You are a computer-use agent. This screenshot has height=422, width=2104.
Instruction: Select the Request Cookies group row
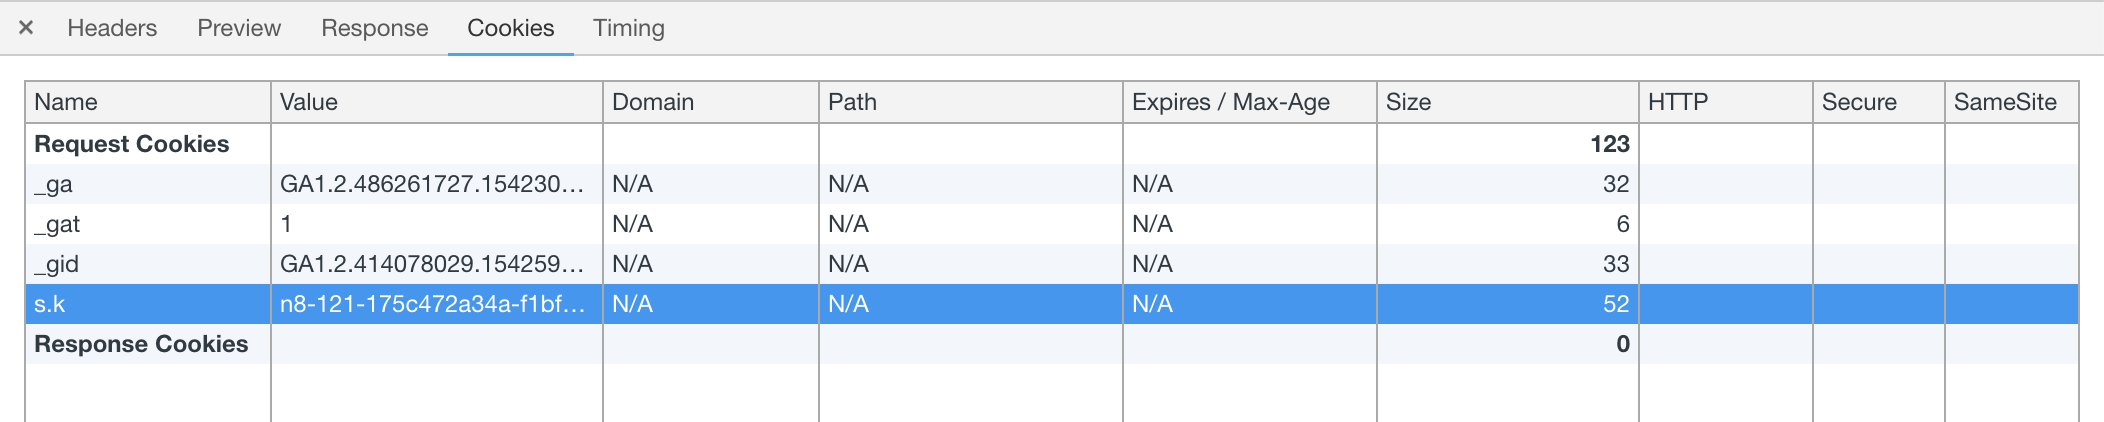pyautogui.click(x=1052, y=144)
